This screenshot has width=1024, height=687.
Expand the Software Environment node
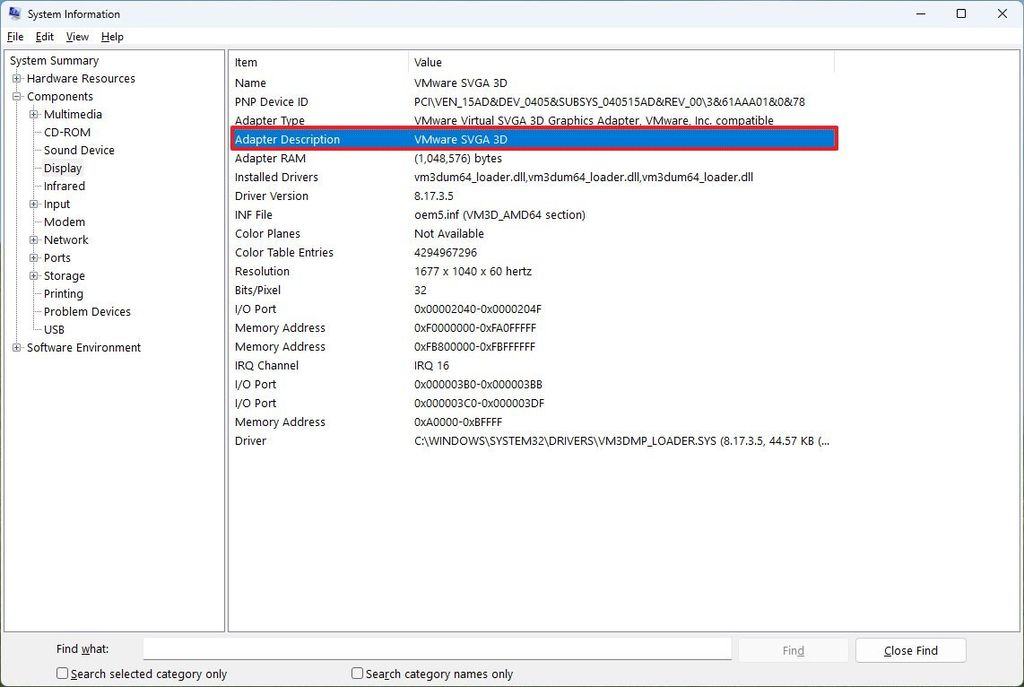[16, 347]
